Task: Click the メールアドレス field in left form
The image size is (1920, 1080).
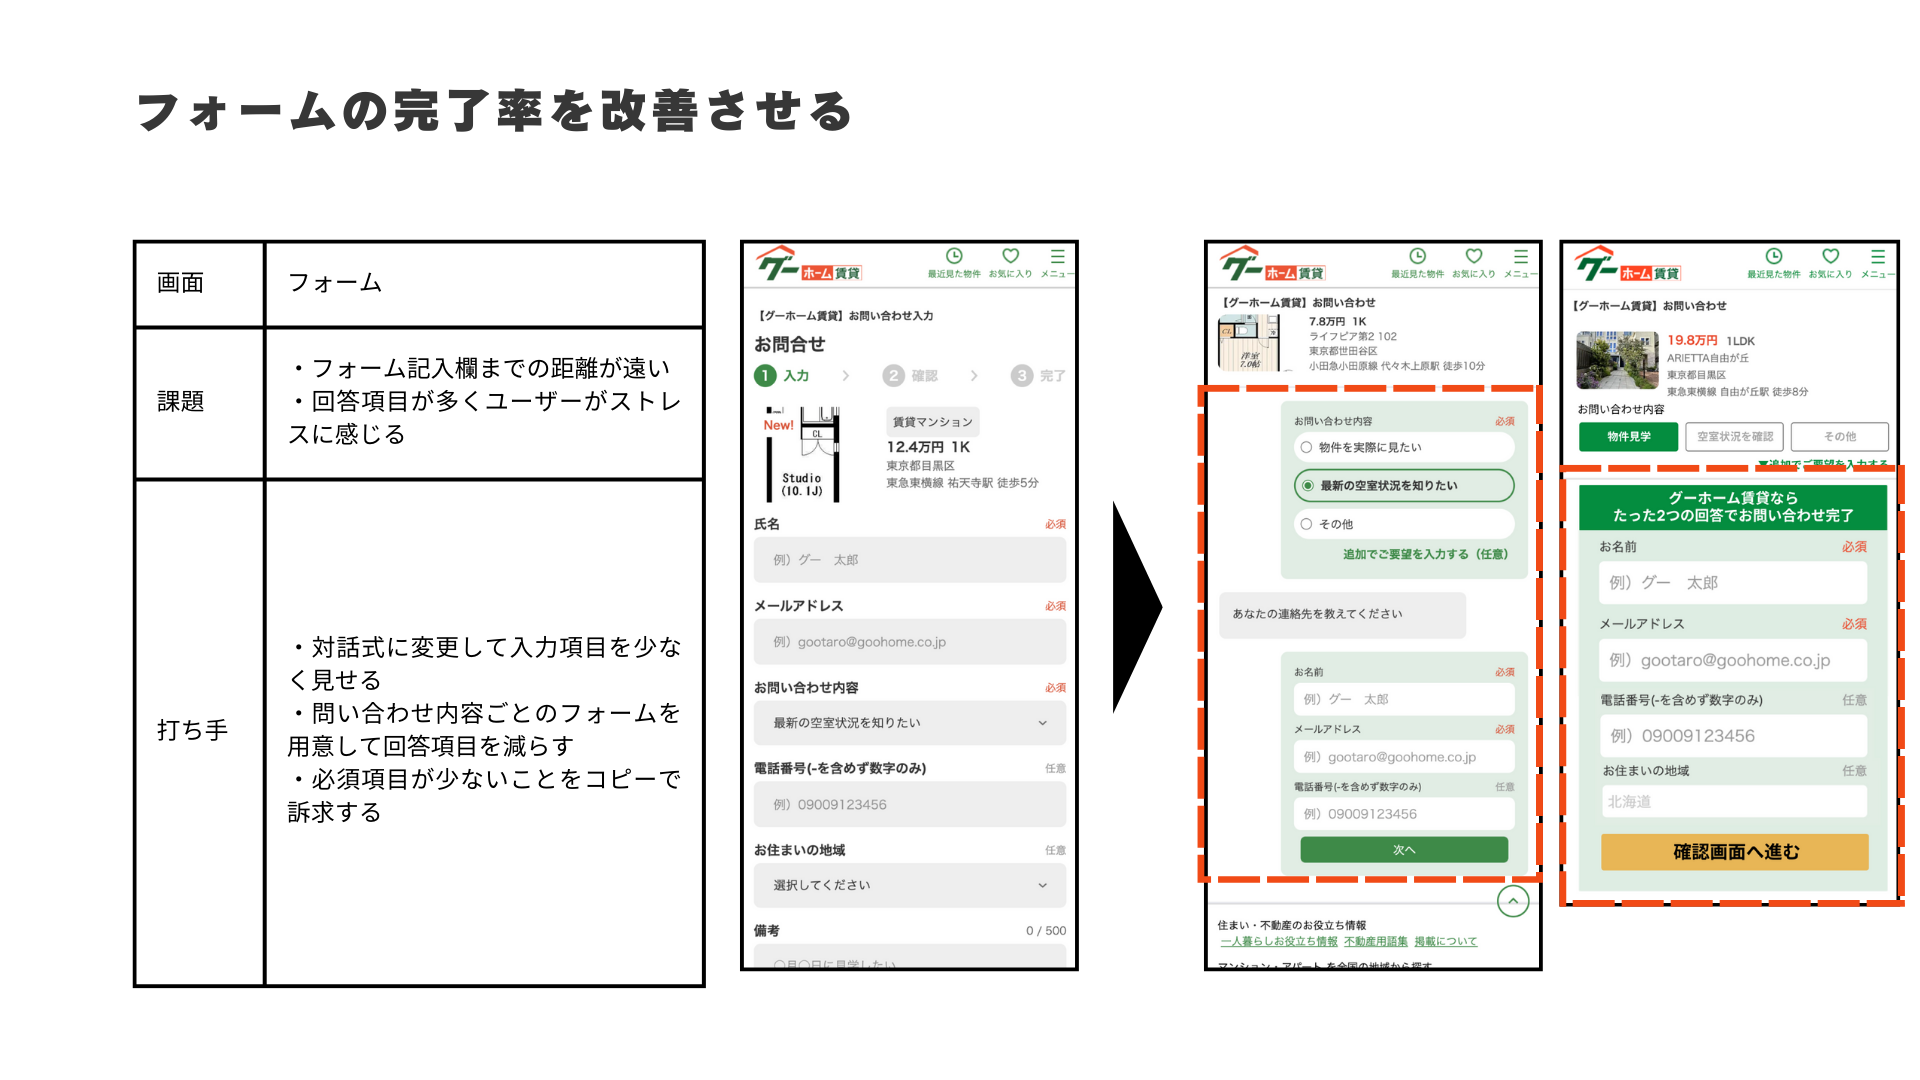Action: click(909, 642)
